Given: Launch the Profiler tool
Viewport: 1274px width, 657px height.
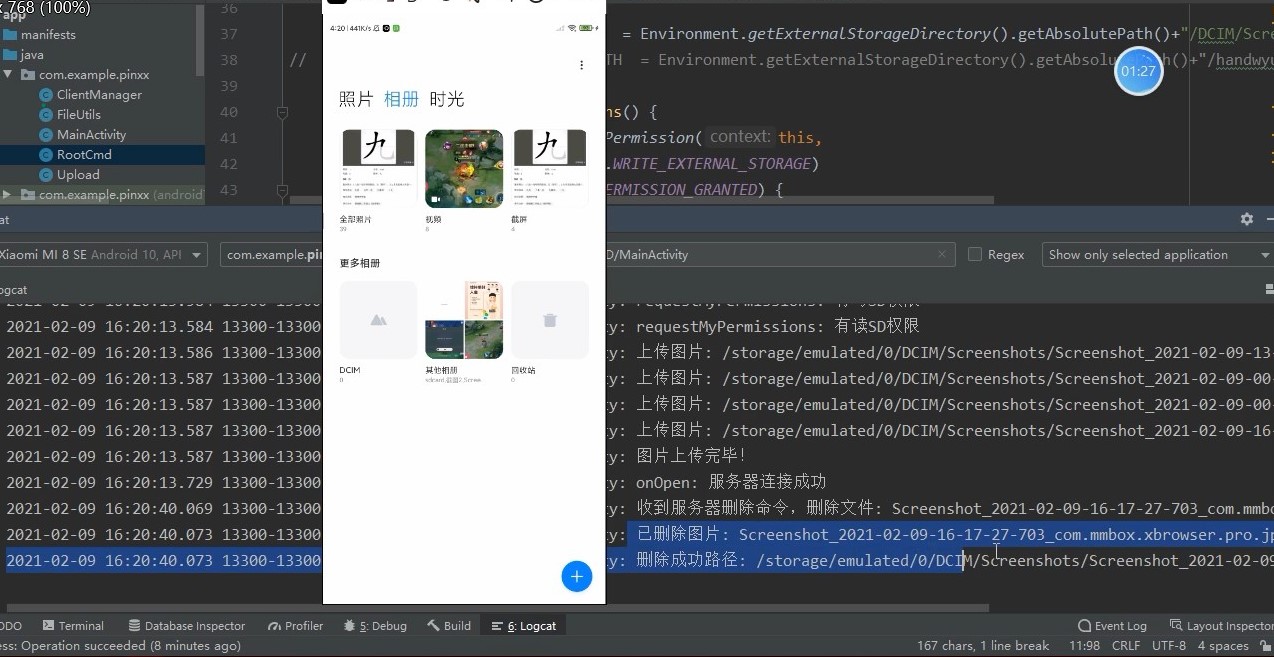Looking at the screenshot, I should click(x=295, y=625).
